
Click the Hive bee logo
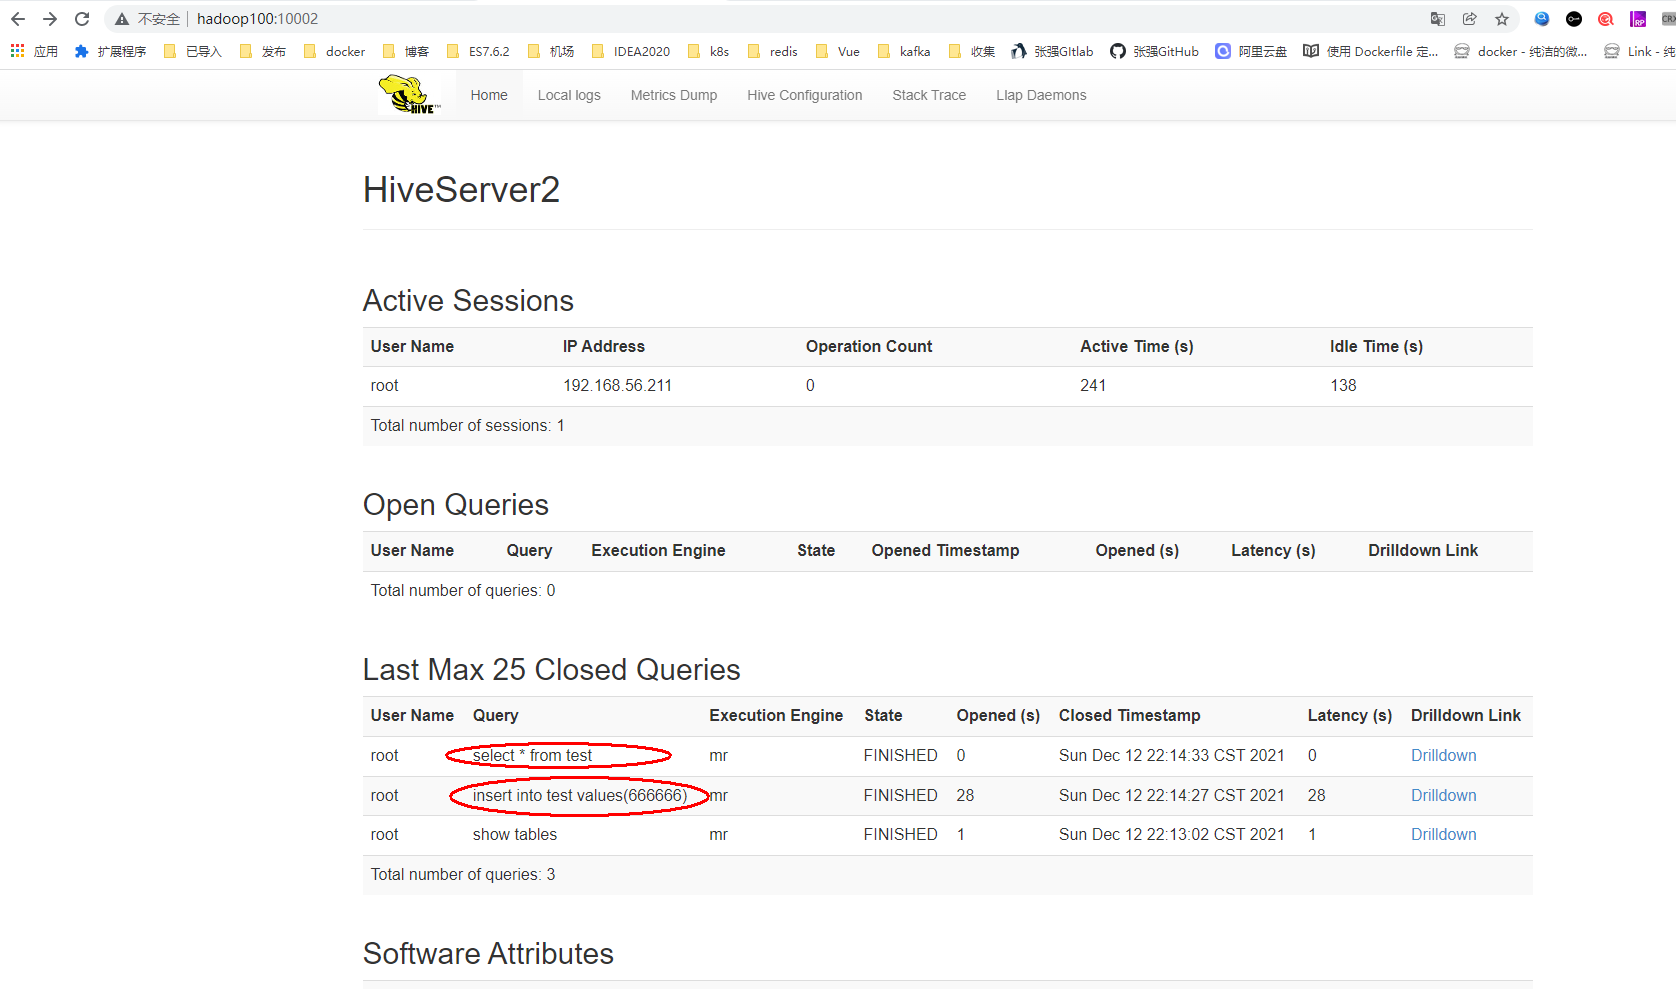click(410, 94)
